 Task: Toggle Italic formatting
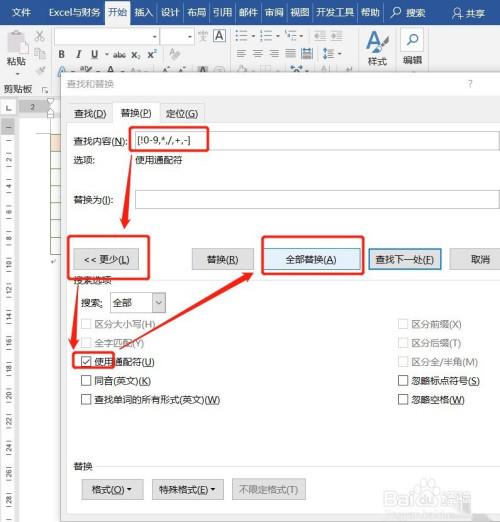click(x=79, y=54)
